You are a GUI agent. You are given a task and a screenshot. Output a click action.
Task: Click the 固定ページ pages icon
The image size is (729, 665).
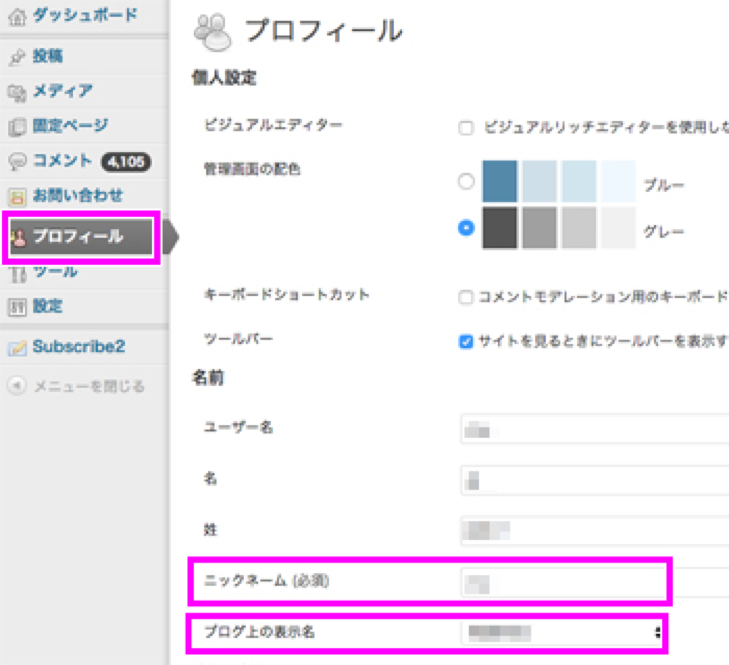(x=16, y=127)
